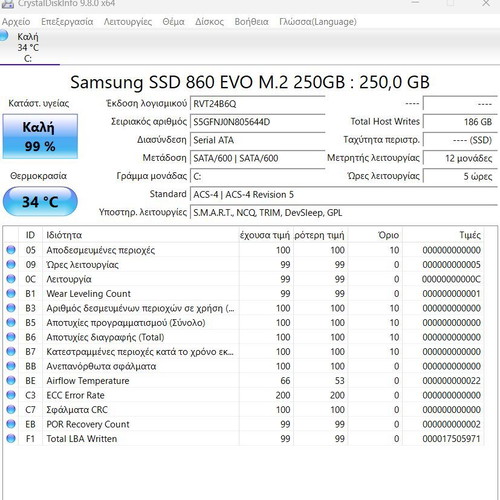500x500 pixels.
Task: Click the 34 °C temperature button
Action: click(x=40, y=201)
